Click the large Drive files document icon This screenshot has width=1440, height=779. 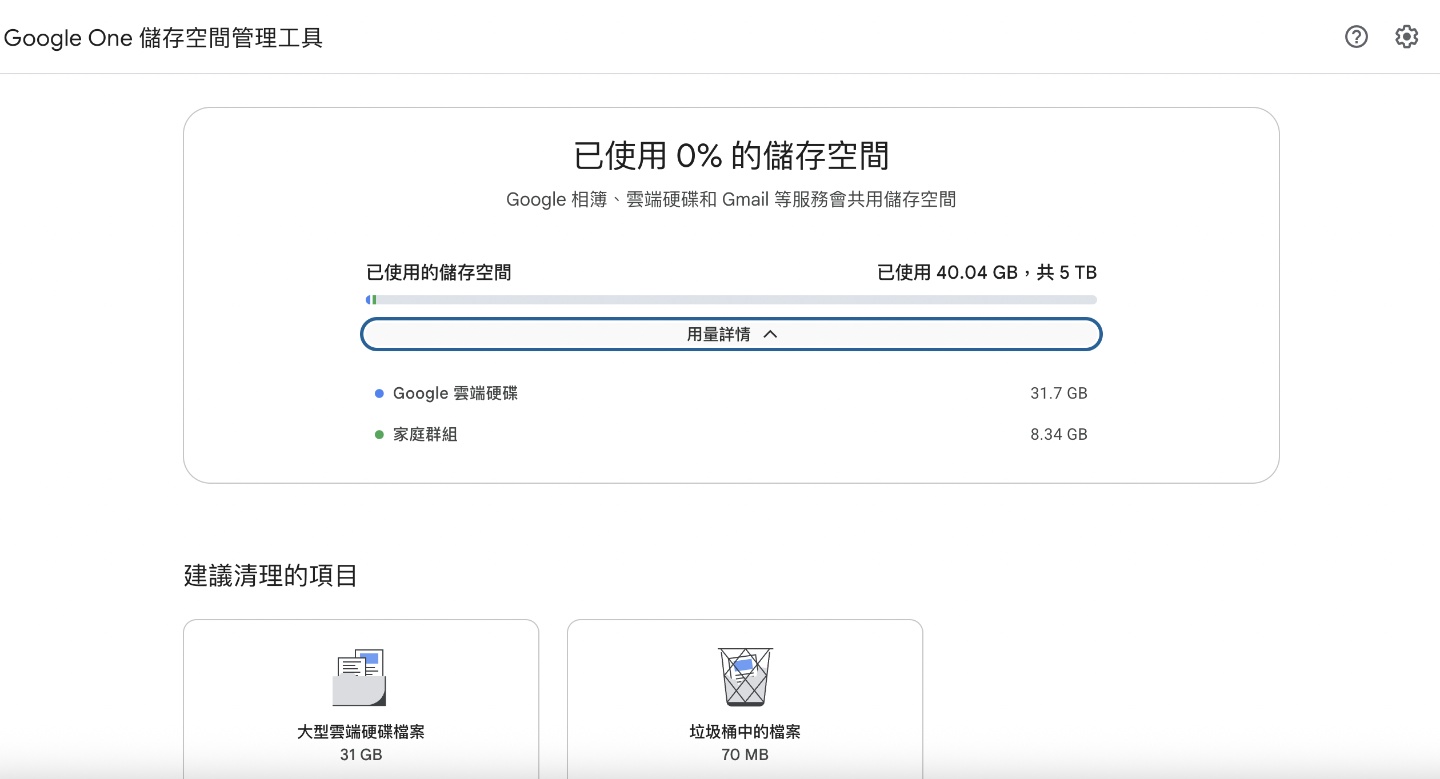coord(360,677)
